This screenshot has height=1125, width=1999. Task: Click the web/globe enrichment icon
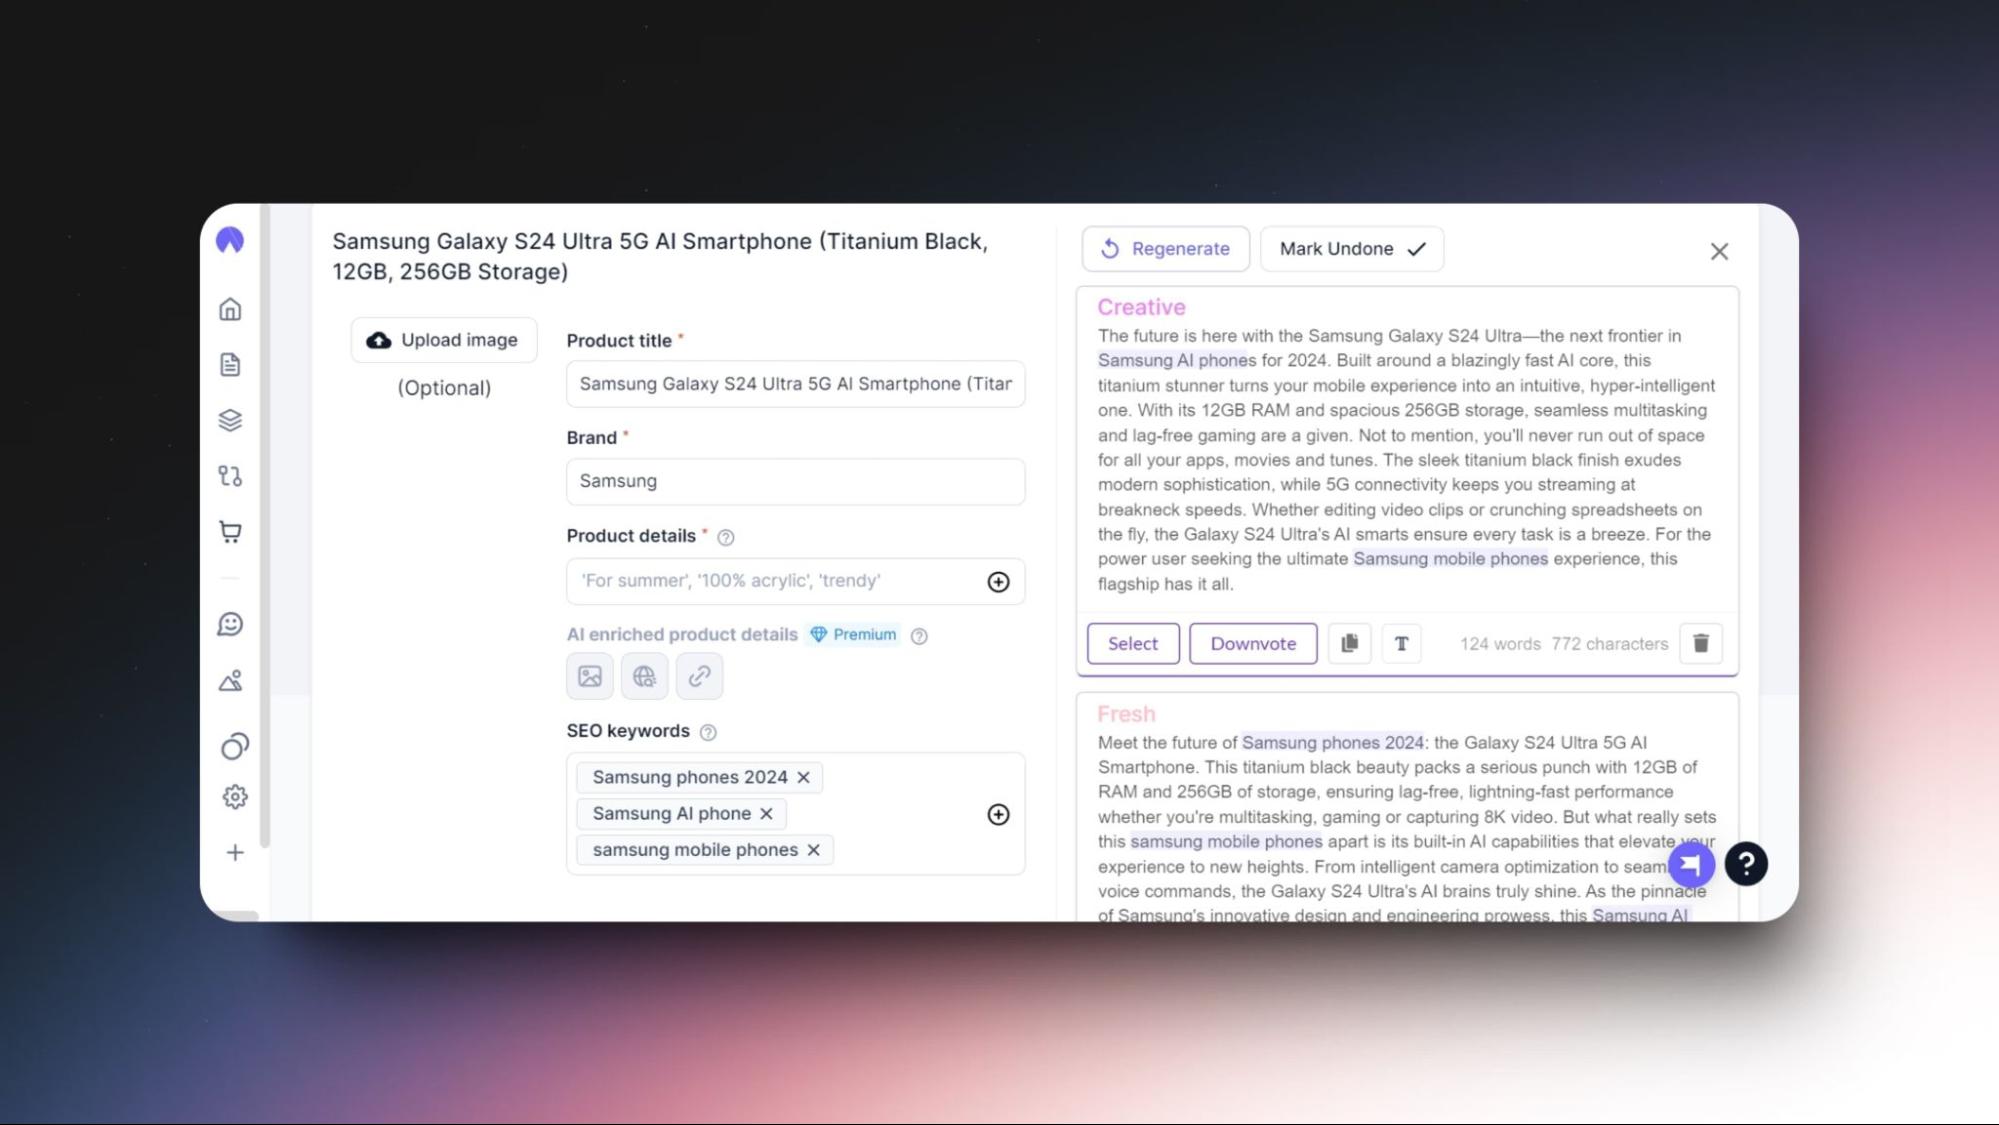coord(644,674)
